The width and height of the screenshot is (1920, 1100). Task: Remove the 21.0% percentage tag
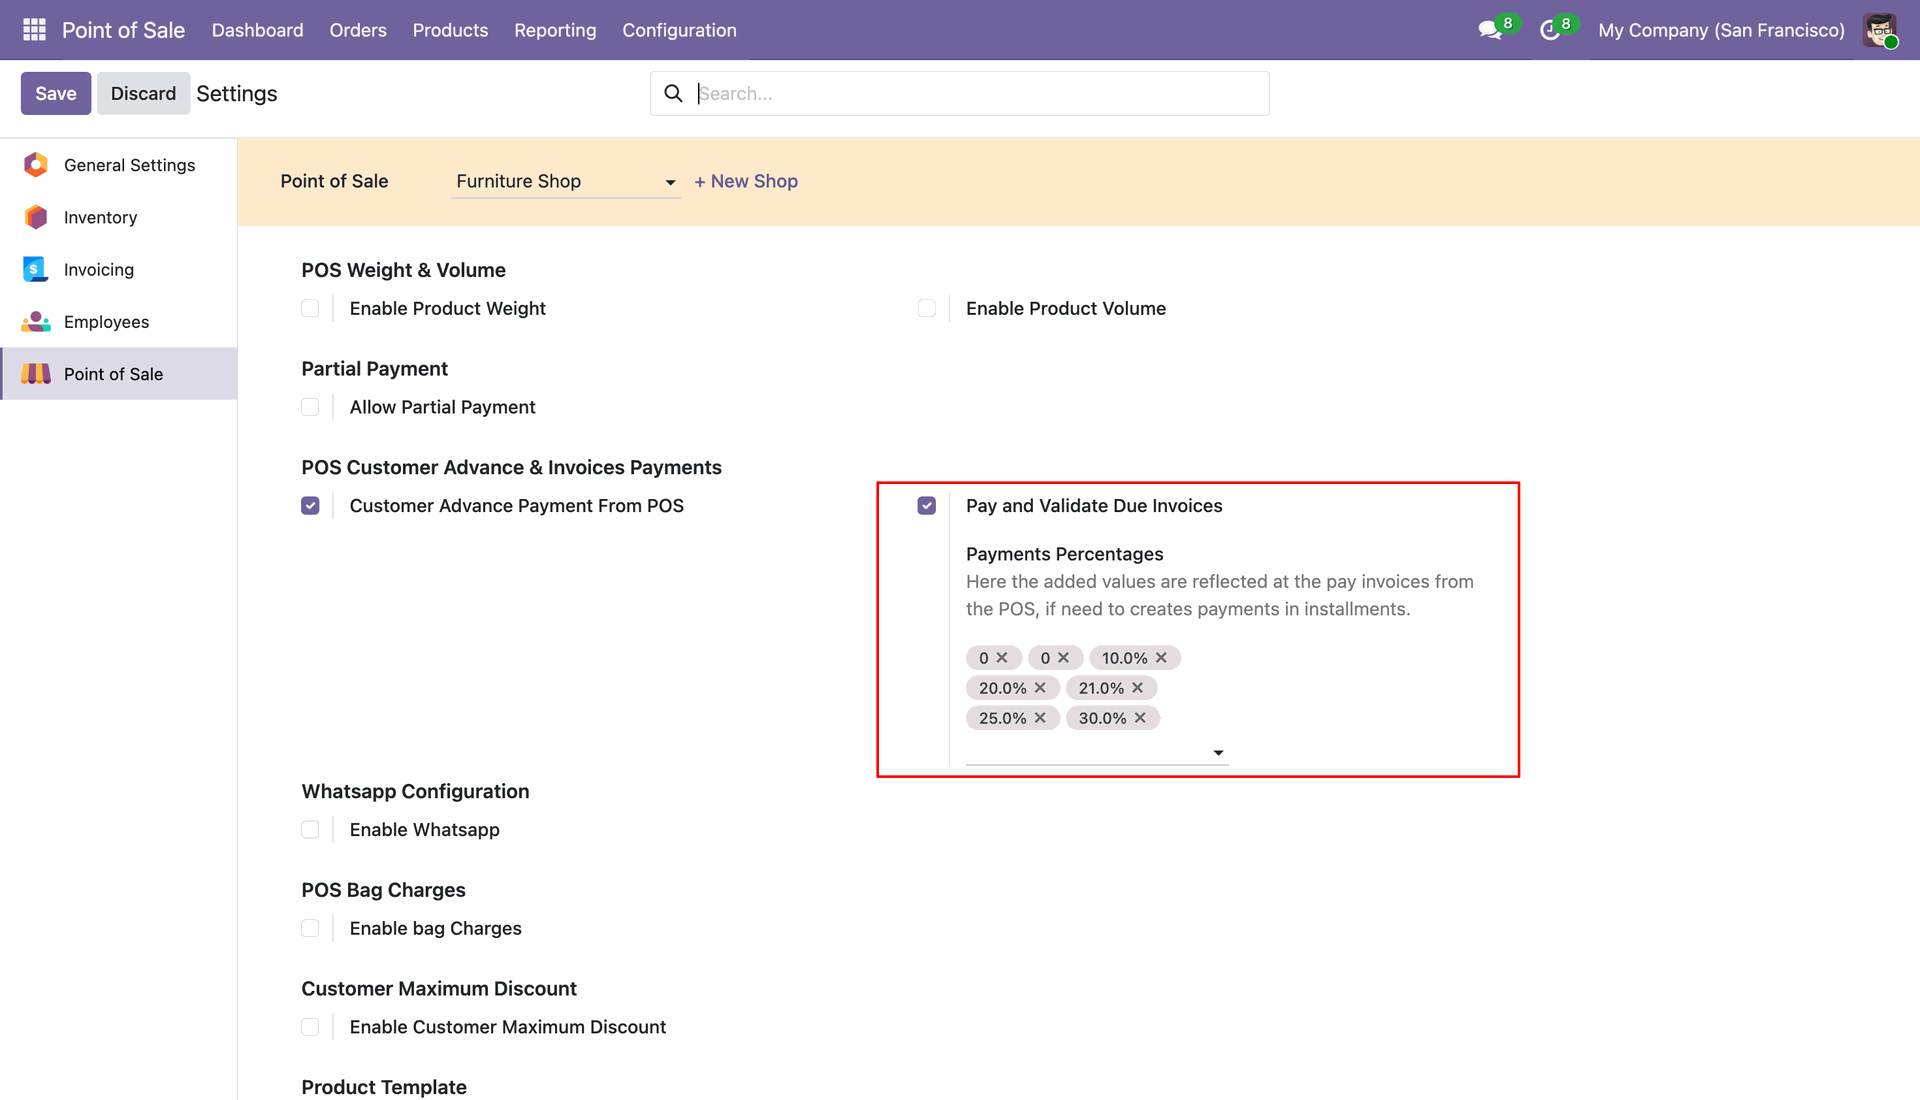(1137, 688)
